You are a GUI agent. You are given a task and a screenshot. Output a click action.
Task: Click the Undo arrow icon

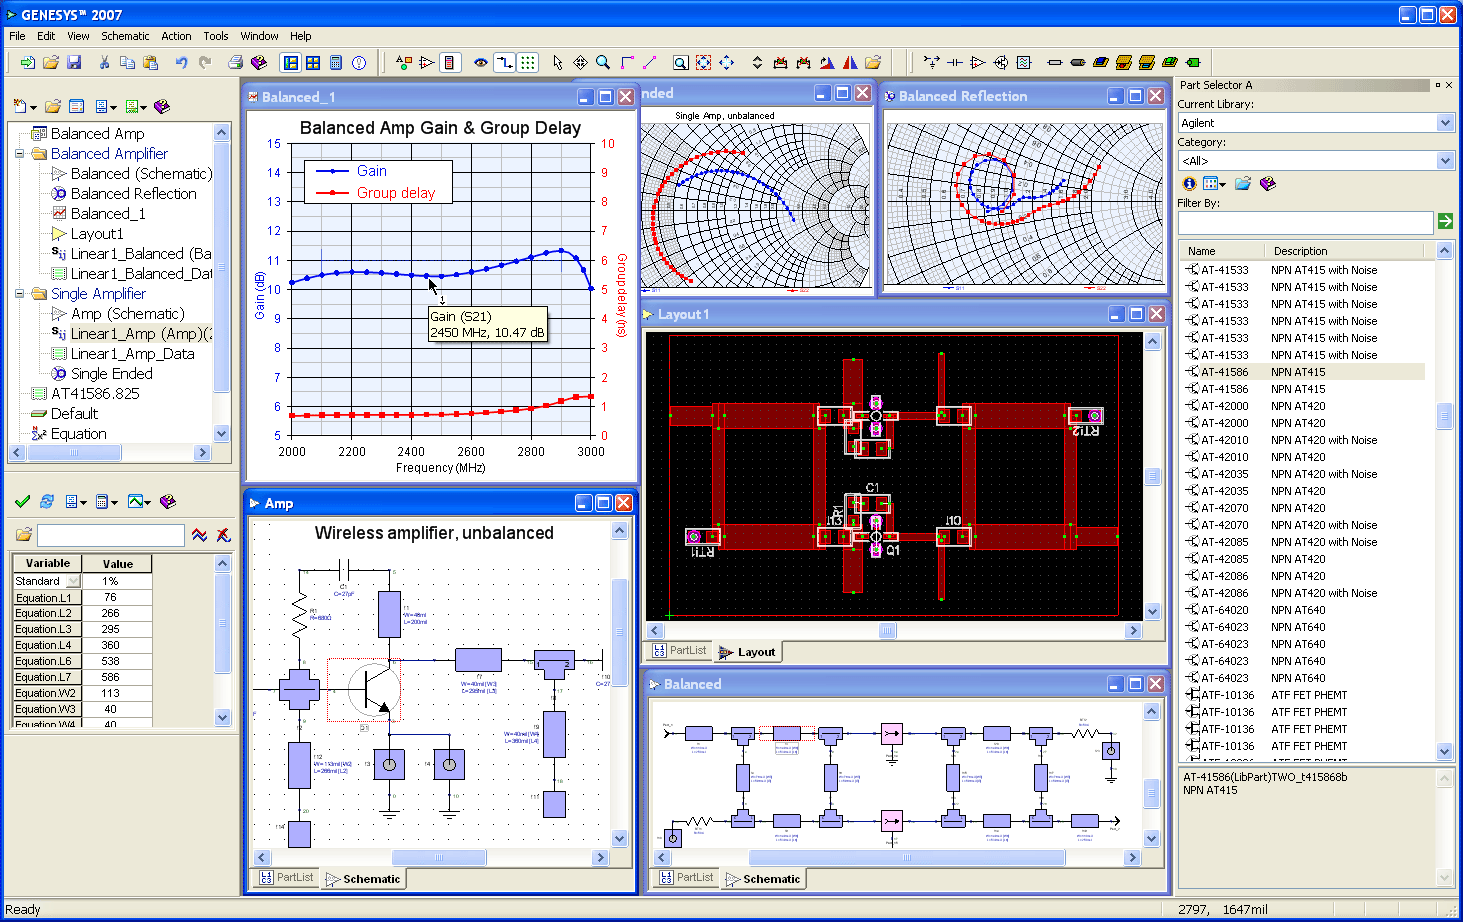click(181, 62)
